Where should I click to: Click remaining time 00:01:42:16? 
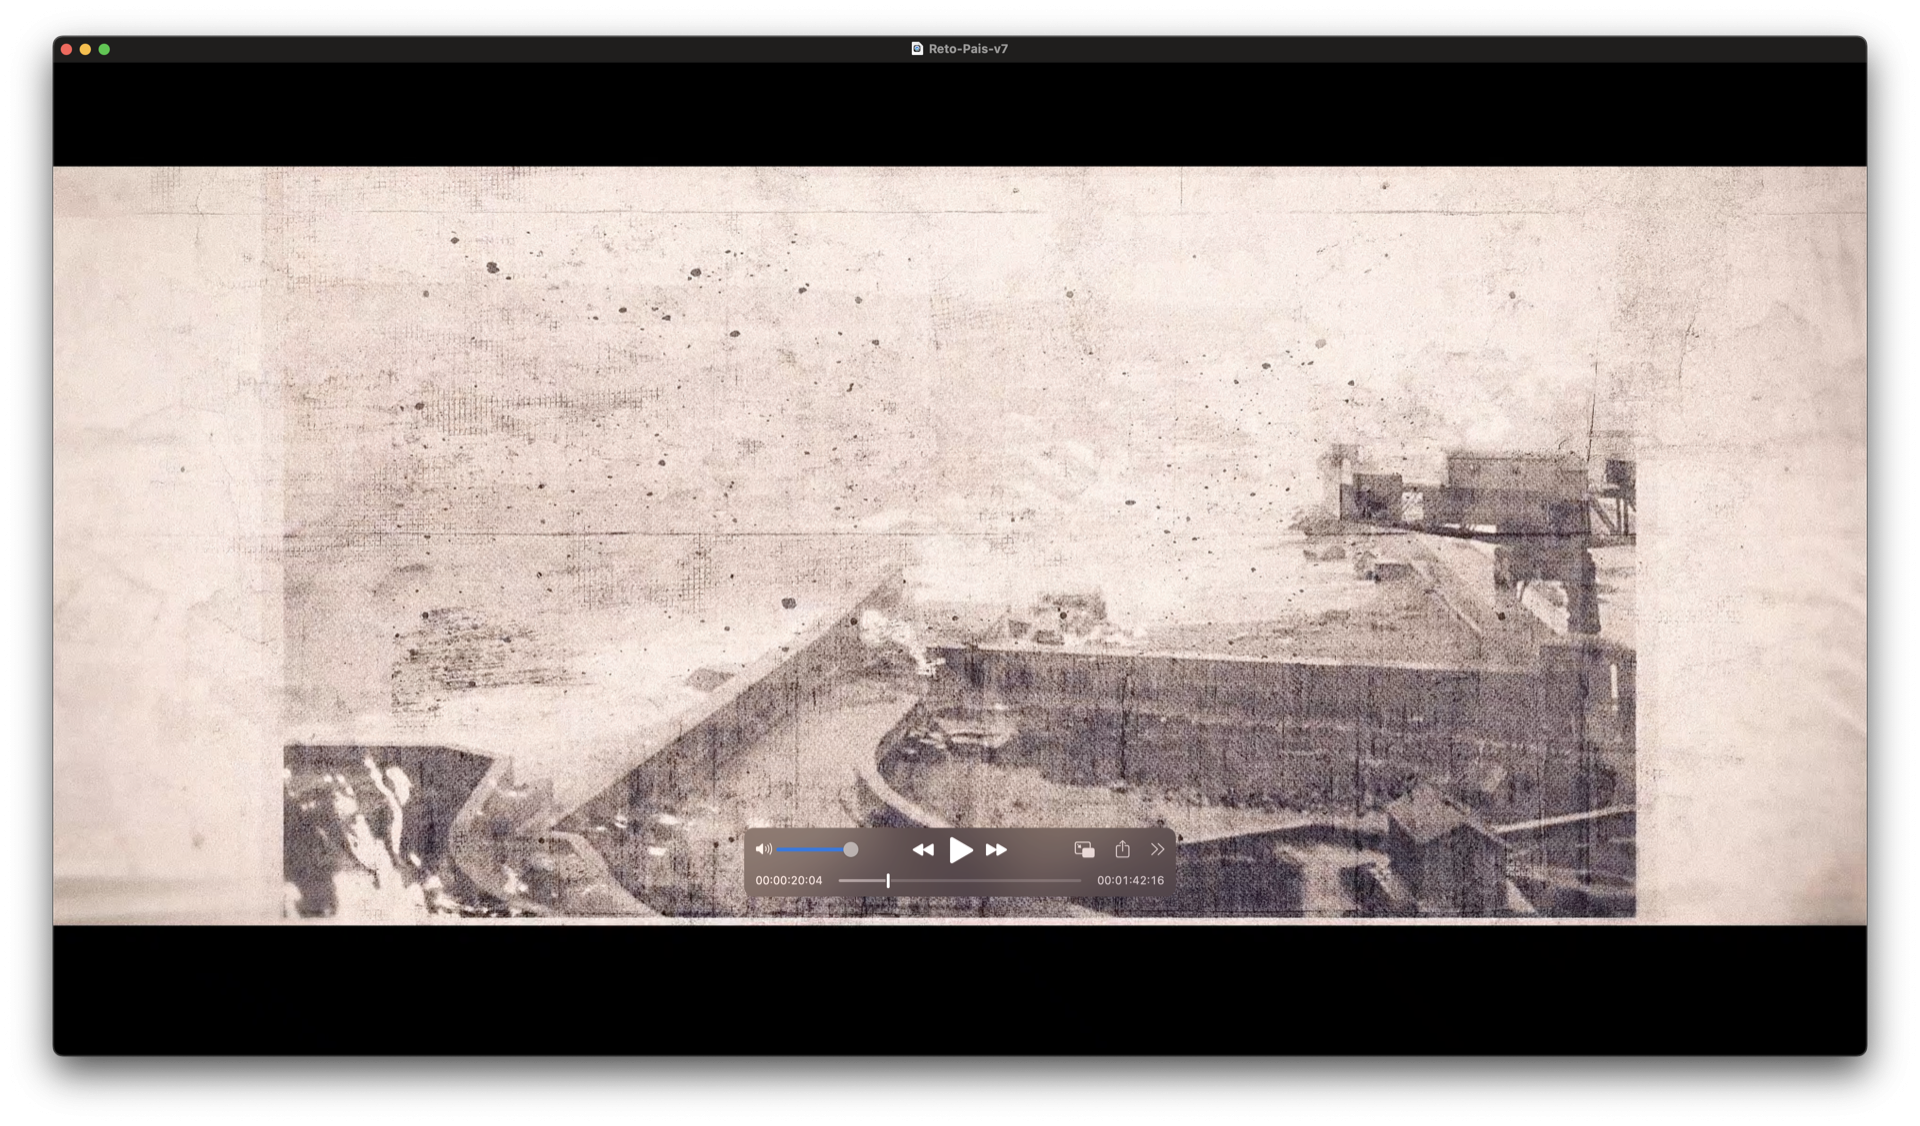pos(1130,881)
